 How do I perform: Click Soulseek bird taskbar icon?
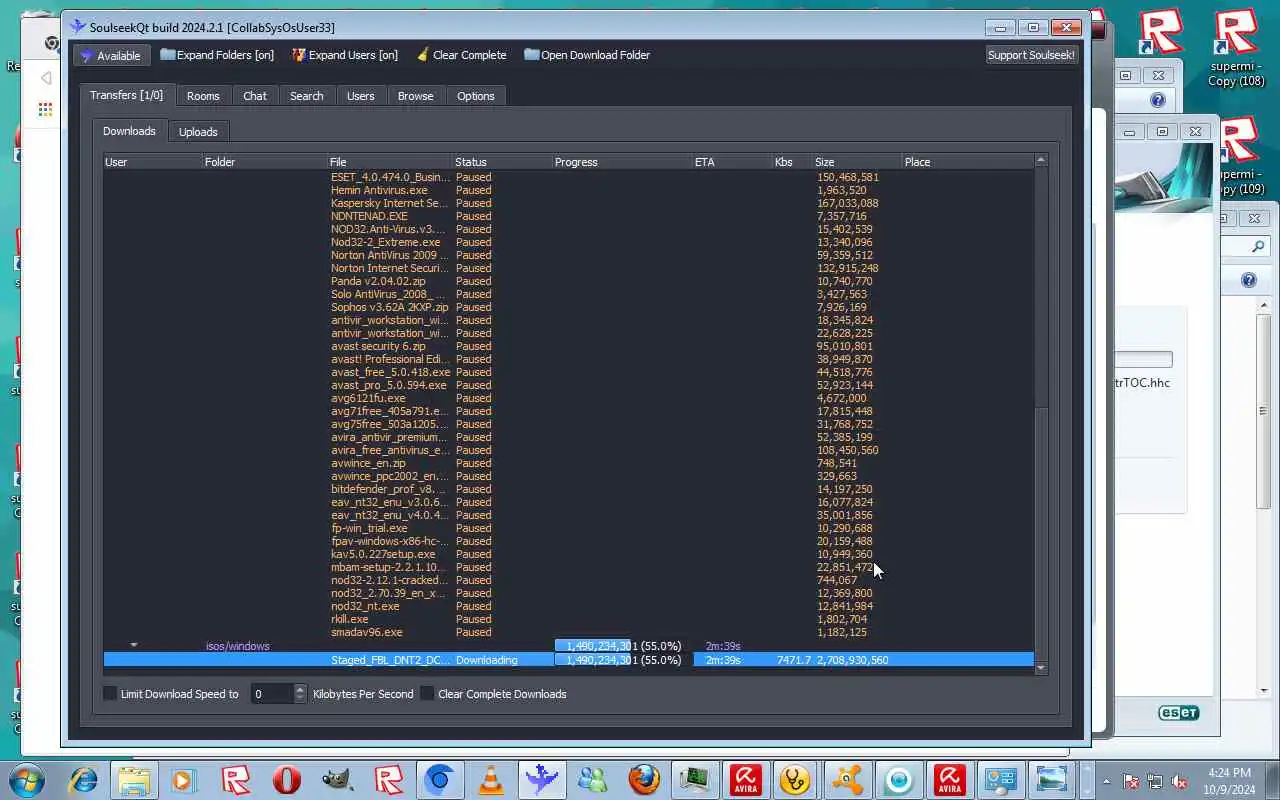pos(542,779)
